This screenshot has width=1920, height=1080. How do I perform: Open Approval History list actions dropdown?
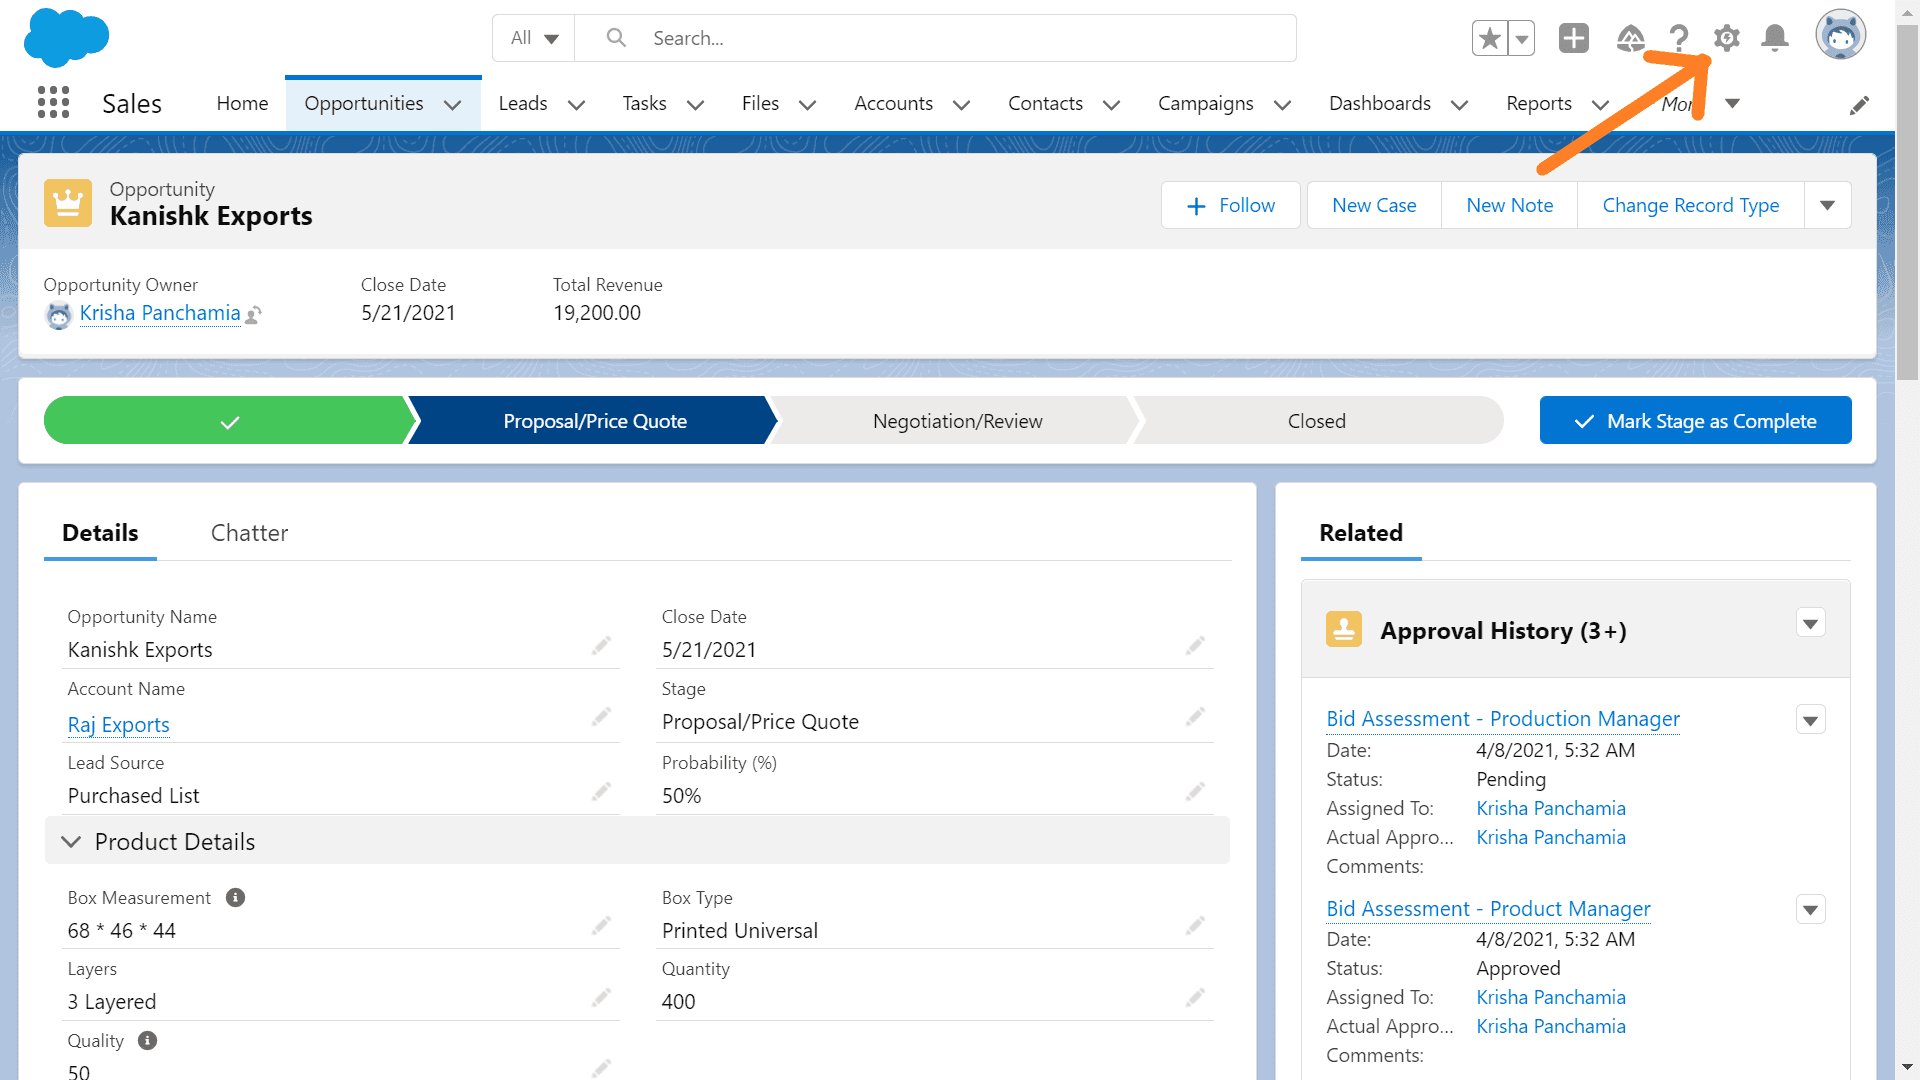[x=1811, y=624]
